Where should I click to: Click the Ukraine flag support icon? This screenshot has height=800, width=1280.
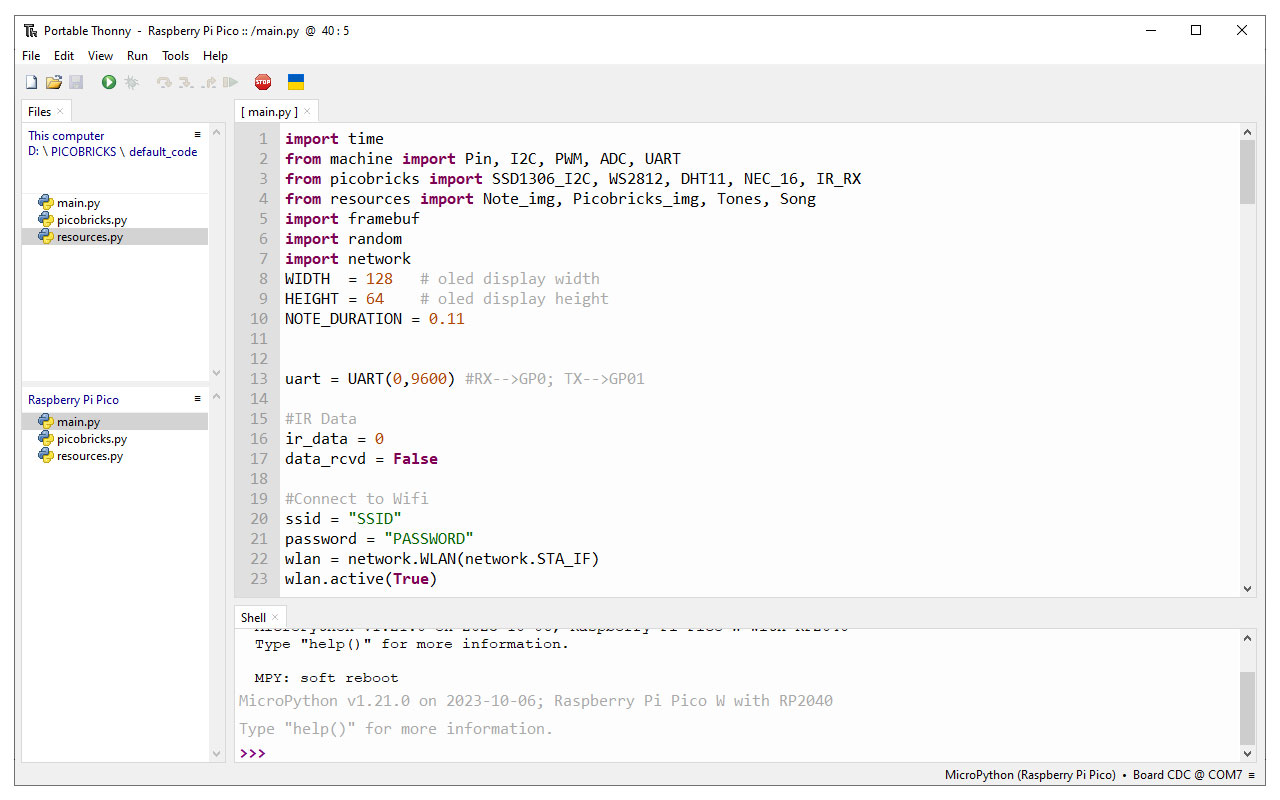pos(296,82)
